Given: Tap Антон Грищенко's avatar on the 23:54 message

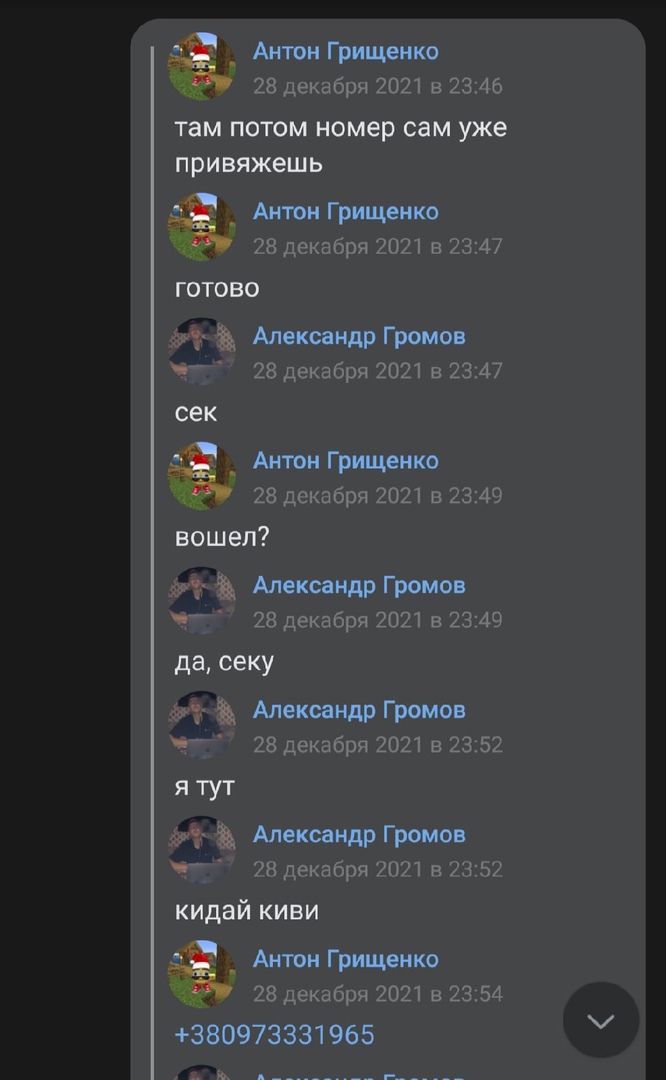Looking at the screenshot, I should click(202, 975).
